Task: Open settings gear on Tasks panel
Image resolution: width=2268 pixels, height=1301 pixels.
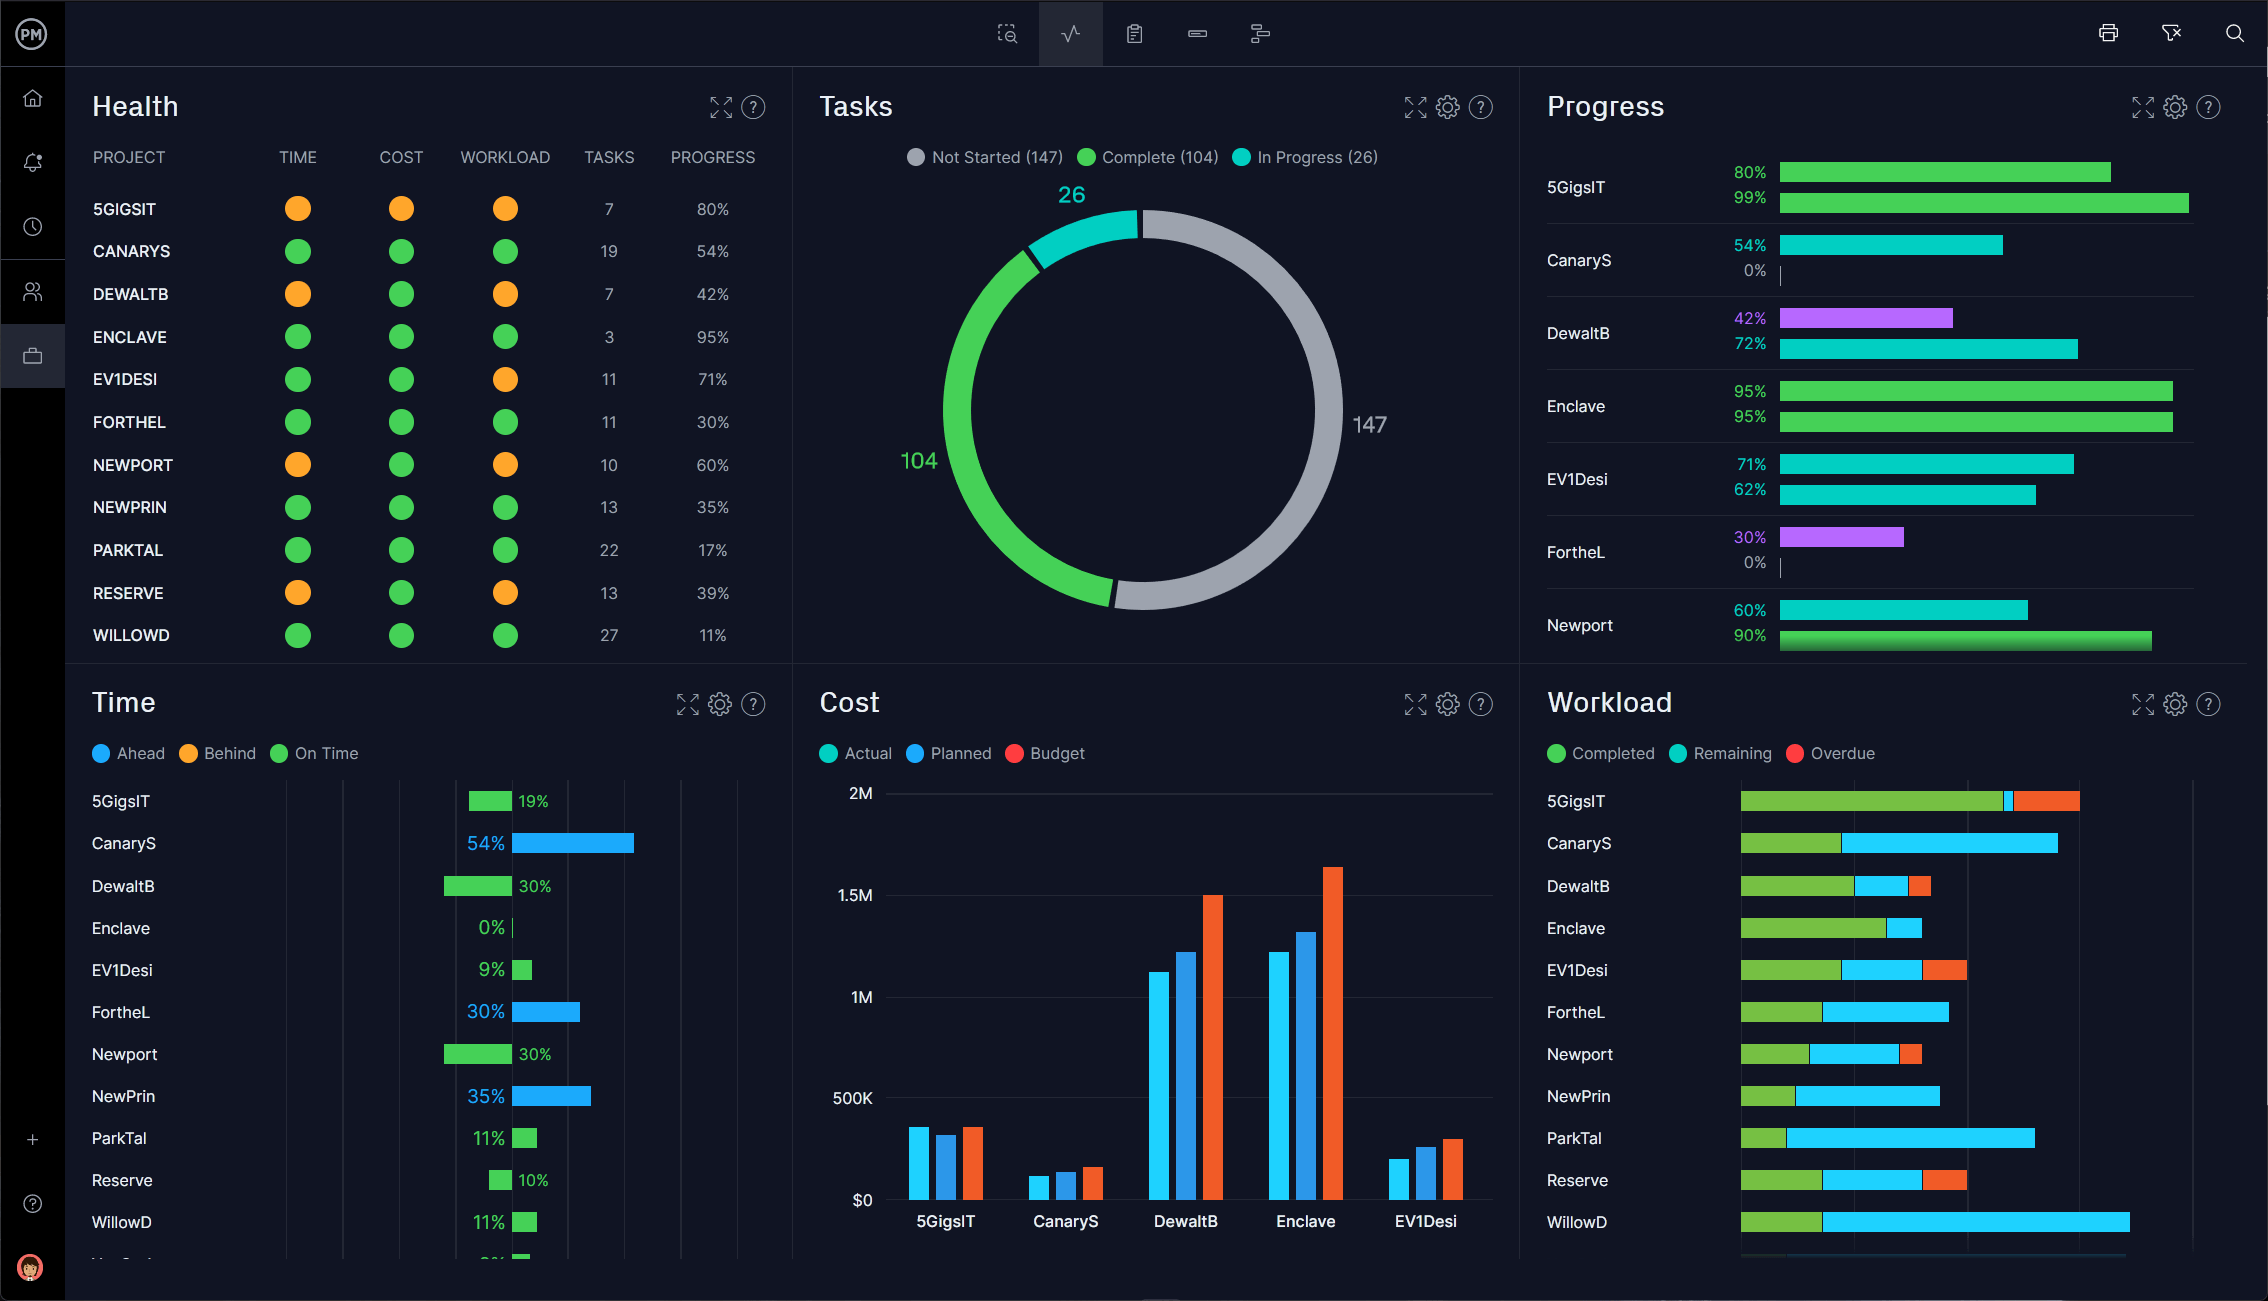Action: [x=1447, y=106]
